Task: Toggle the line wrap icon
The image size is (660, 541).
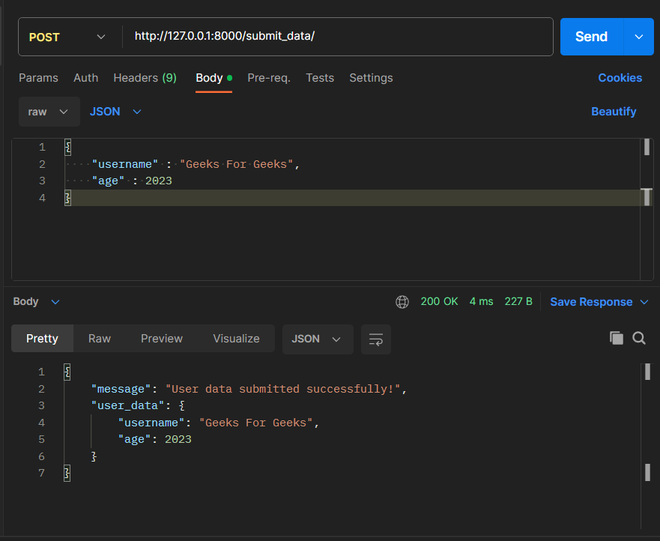Action: (x=376, y=339)
